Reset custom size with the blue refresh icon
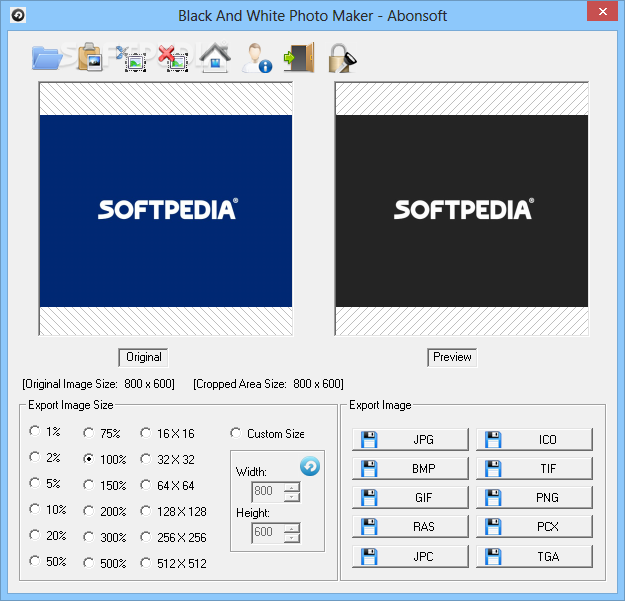Image resolution: width=625 pixels, height=601 pixels. [310, 466]
